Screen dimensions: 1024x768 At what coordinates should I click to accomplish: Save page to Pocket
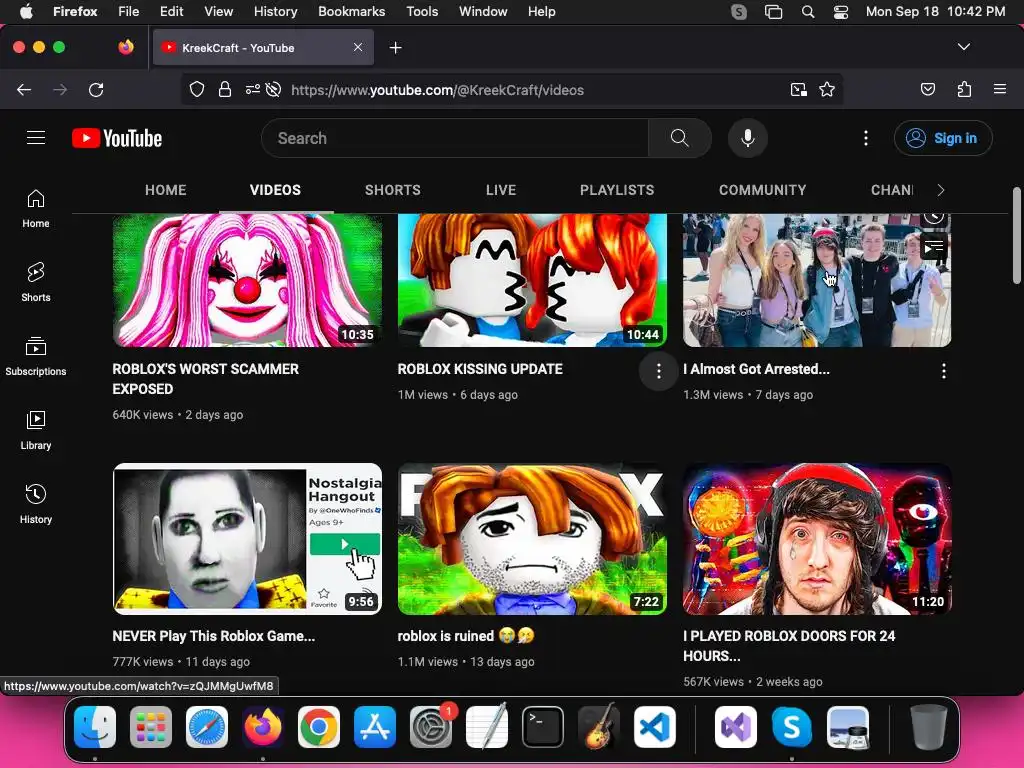coord(928,89)
